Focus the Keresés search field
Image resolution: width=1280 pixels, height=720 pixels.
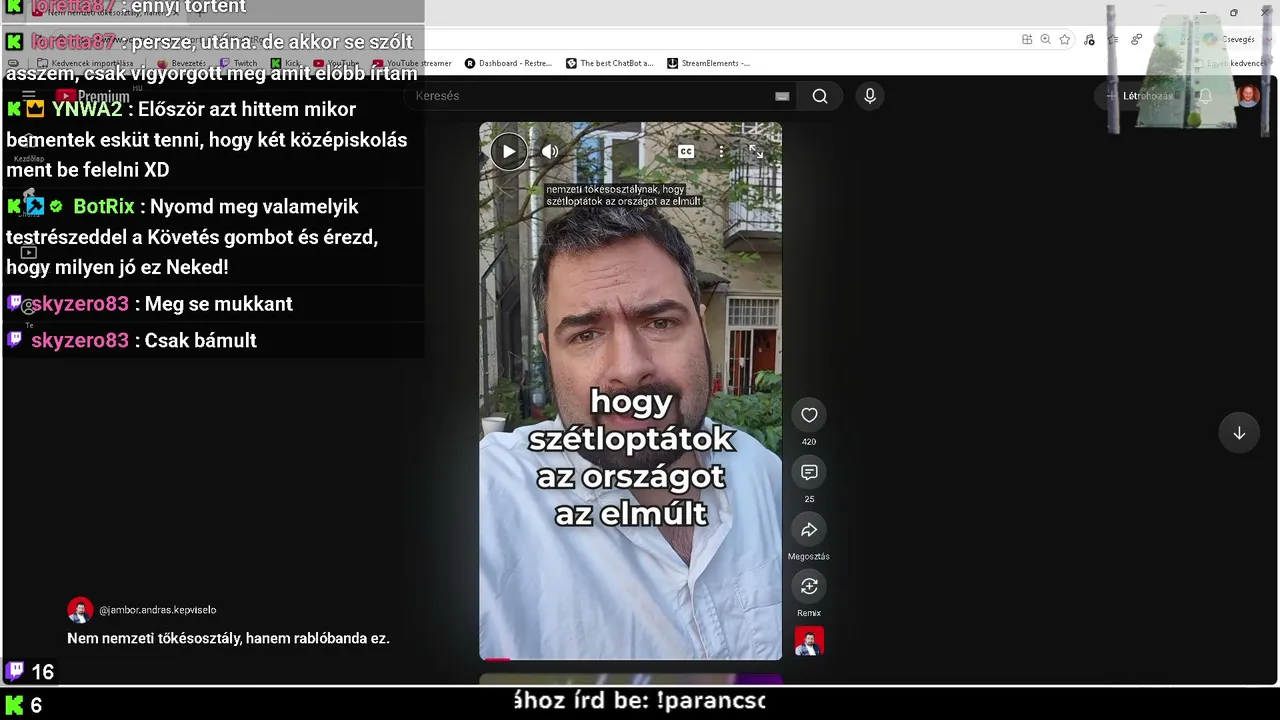600,96
